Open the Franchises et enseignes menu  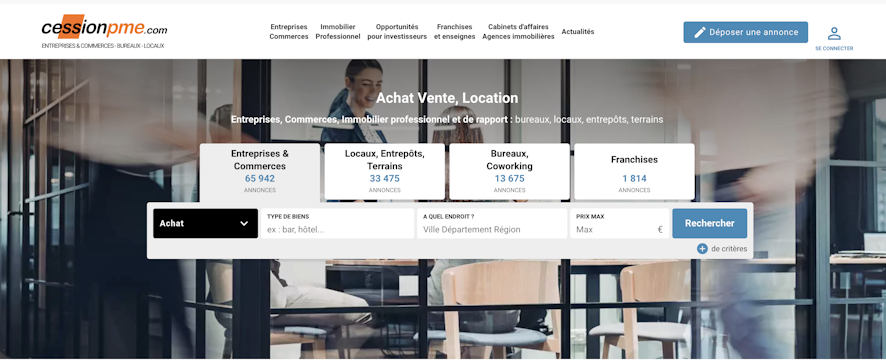point(454,32)
